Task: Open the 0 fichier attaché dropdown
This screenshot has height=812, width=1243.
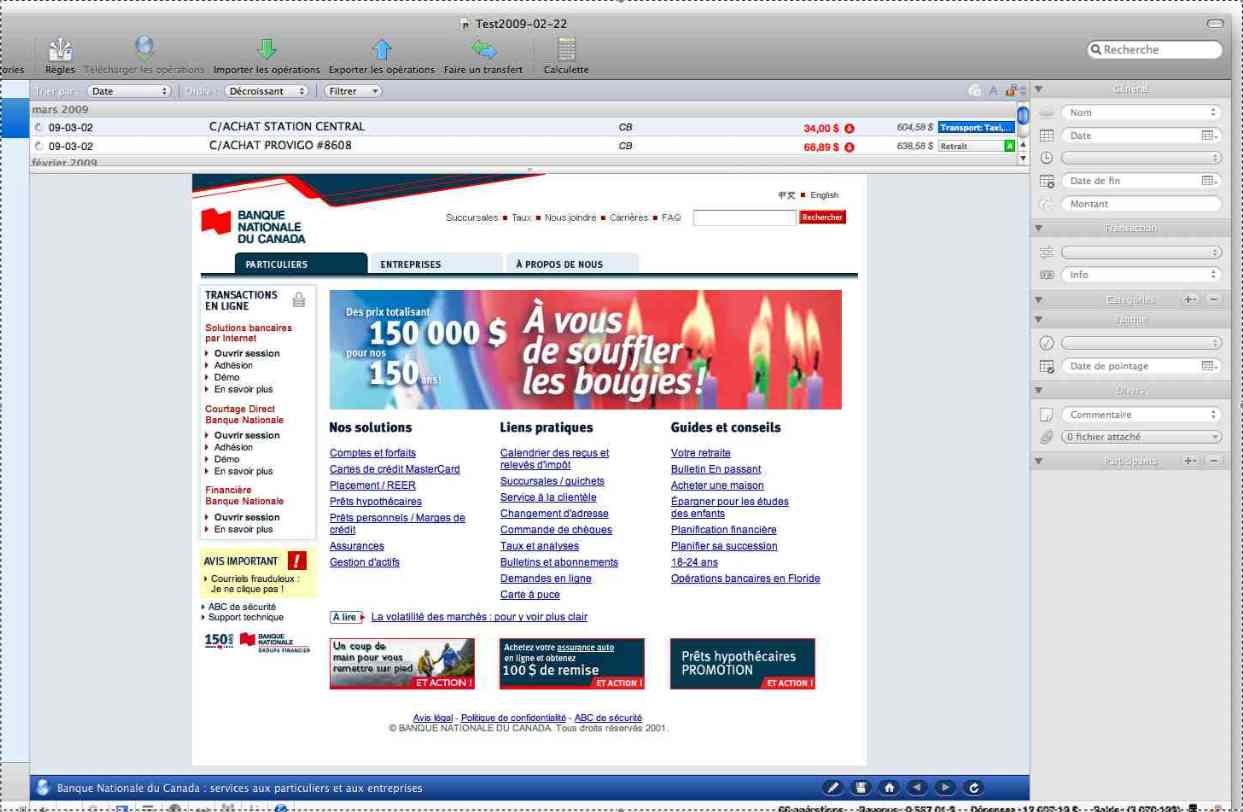Action: click(1141, 437)
